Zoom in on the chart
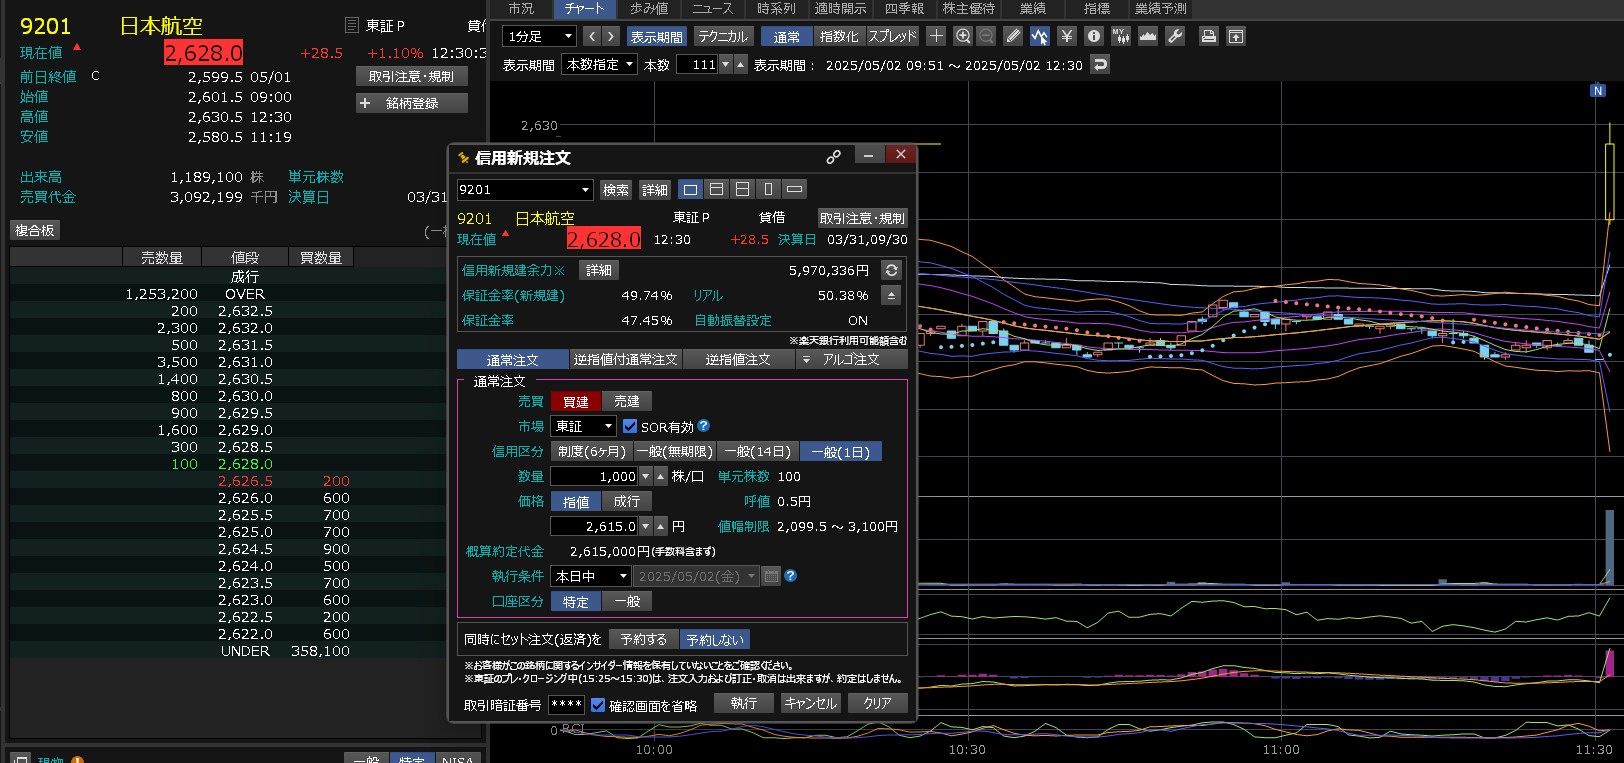The height and width of the screenshot is (763, 1624). click(x=962, y=36)
